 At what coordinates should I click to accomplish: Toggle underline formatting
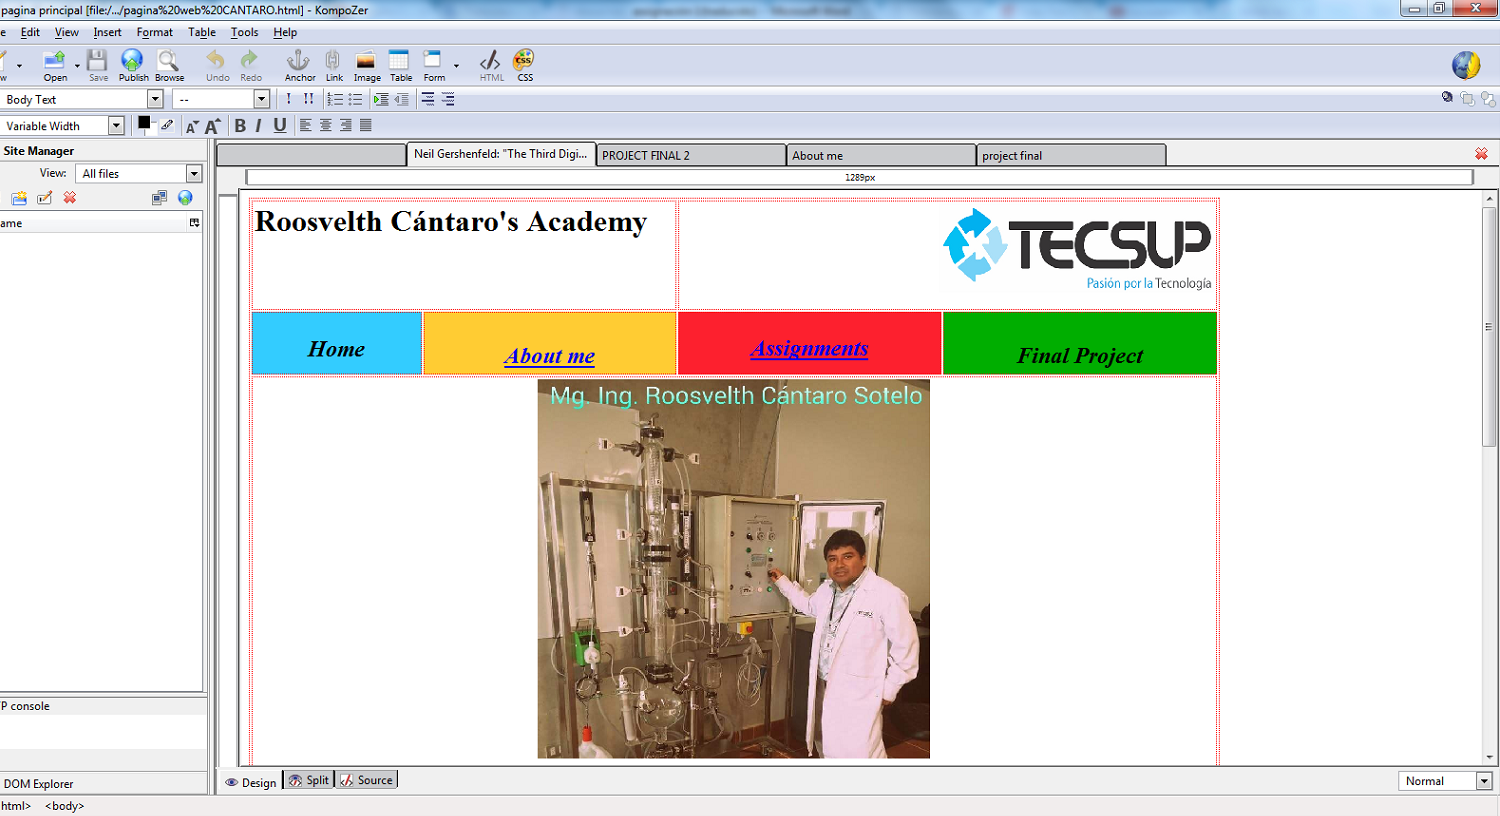coord(280,125)
